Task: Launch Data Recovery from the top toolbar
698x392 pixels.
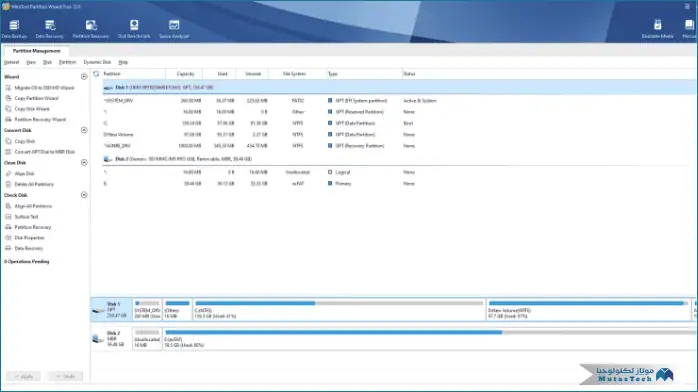Action: (x=49, y=29)
